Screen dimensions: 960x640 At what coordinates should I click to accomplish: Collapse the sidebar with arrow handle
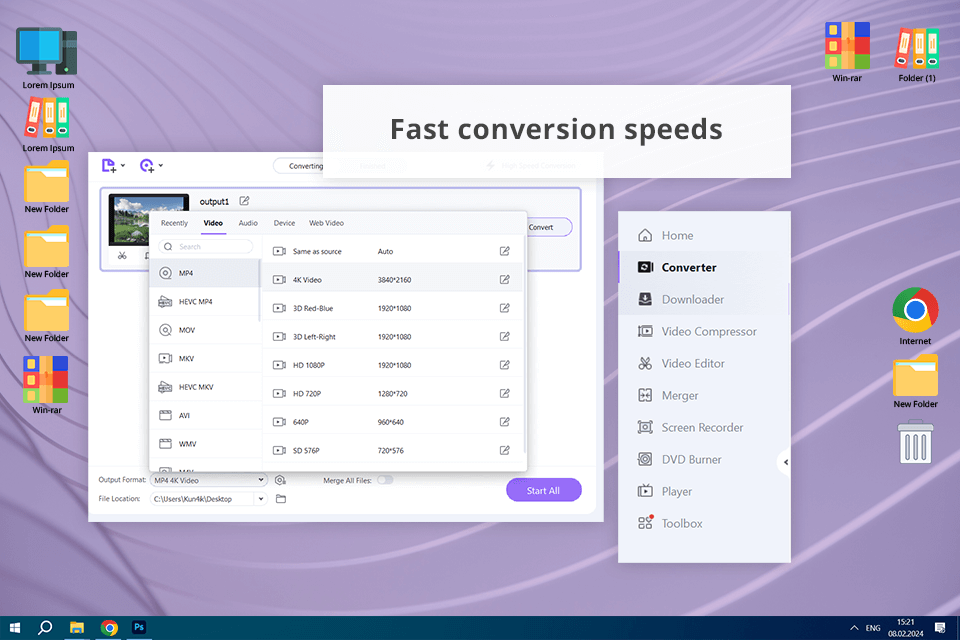(x=785, y=462)
